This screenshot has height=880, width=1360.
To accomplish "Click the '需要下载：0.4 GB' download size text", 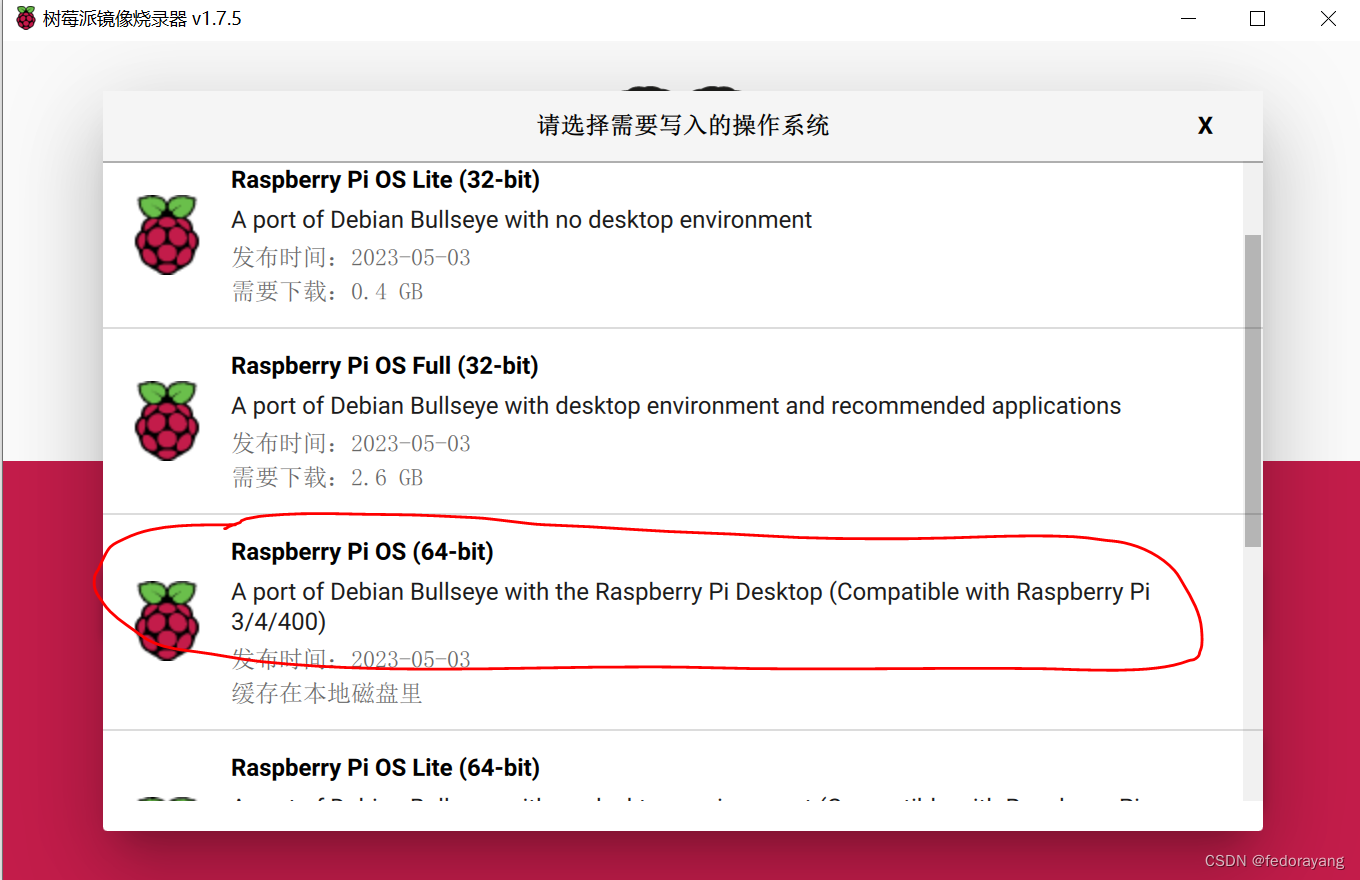I will pos(327,292).
